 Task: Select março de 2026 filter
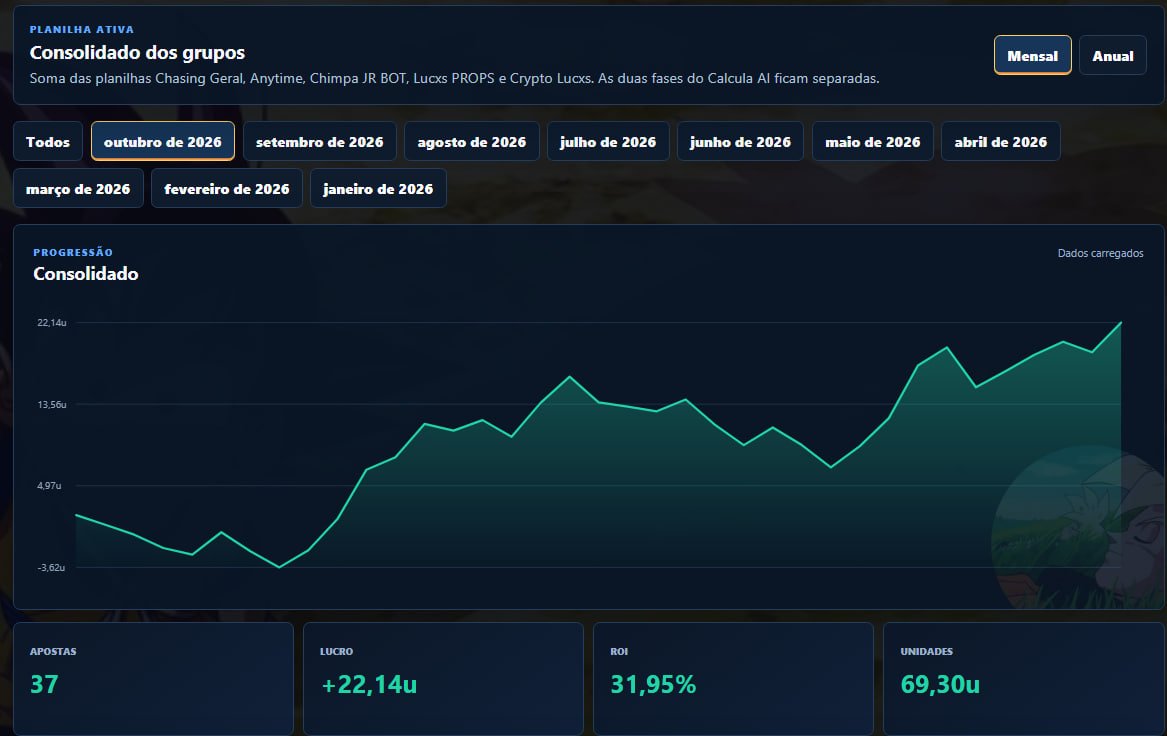78,188
